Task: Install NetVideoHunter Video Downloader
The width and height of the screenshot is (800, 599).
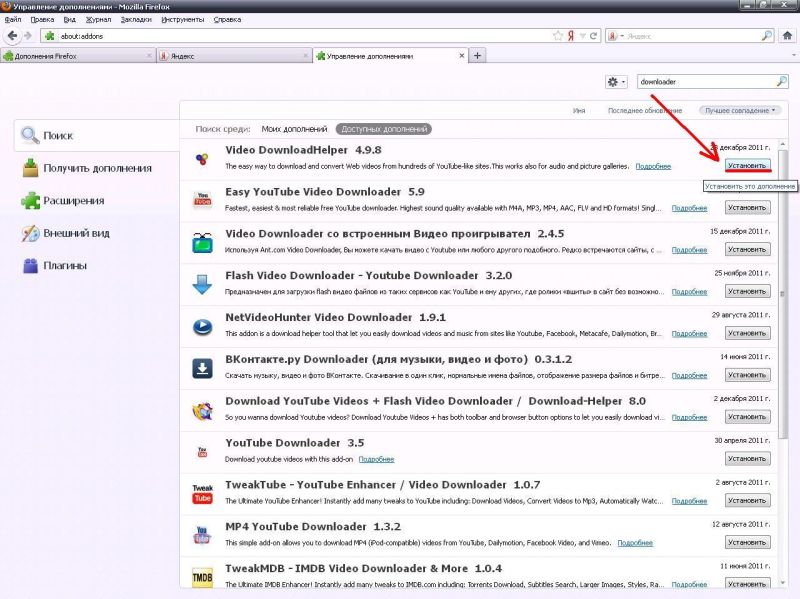Action: (747, 333)
